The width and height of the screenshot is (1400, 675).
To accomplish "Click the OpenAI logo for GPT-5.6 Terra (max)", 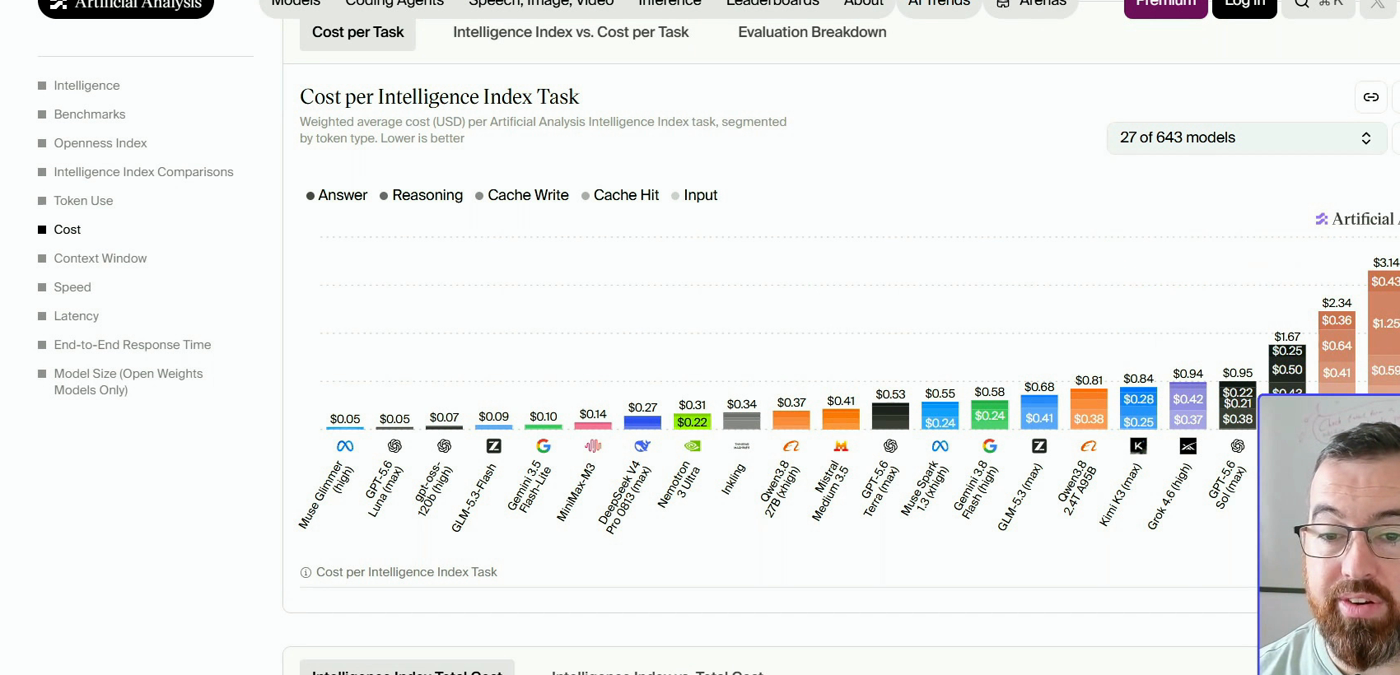I will point(890,446).
